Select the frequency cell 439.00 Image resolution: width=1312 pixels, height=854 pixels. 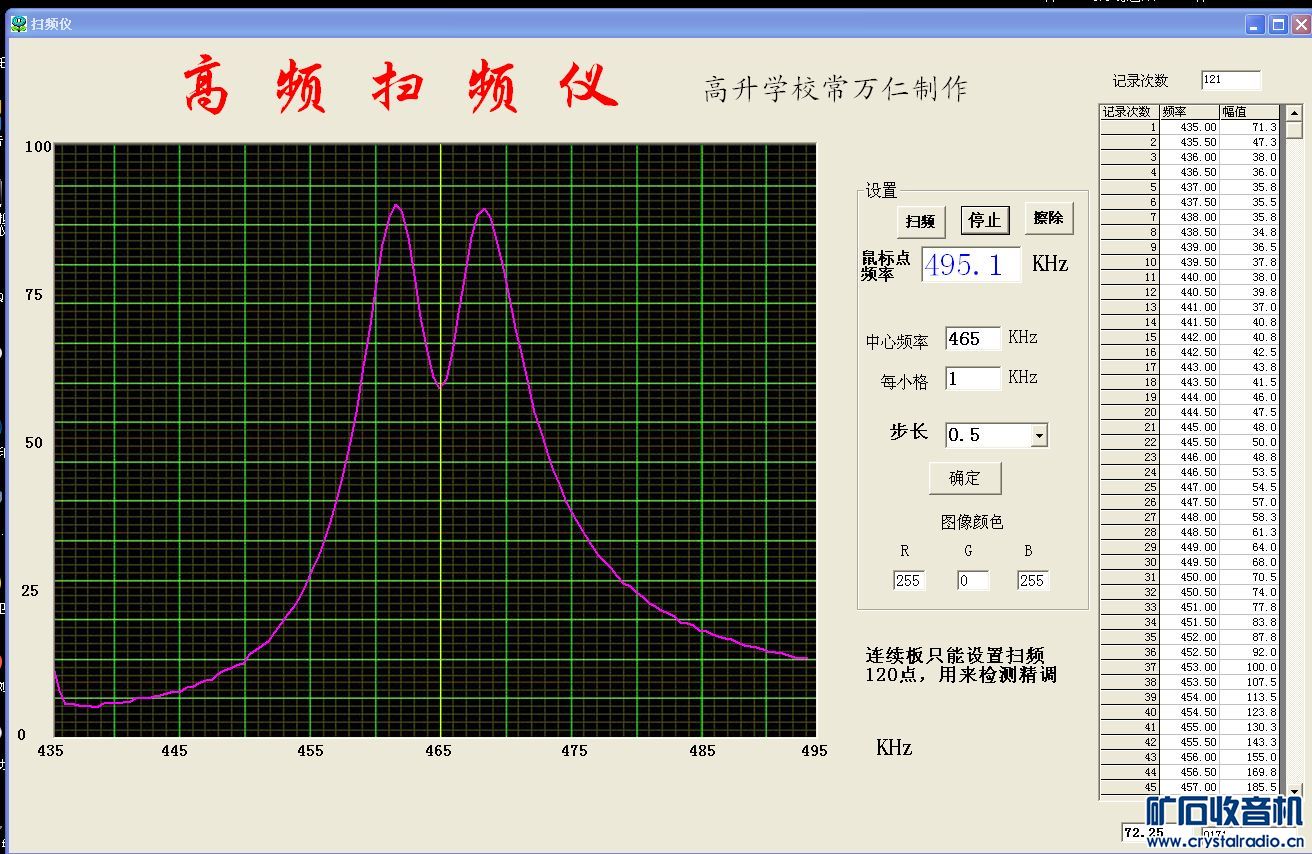click(x=1189, y=247)
